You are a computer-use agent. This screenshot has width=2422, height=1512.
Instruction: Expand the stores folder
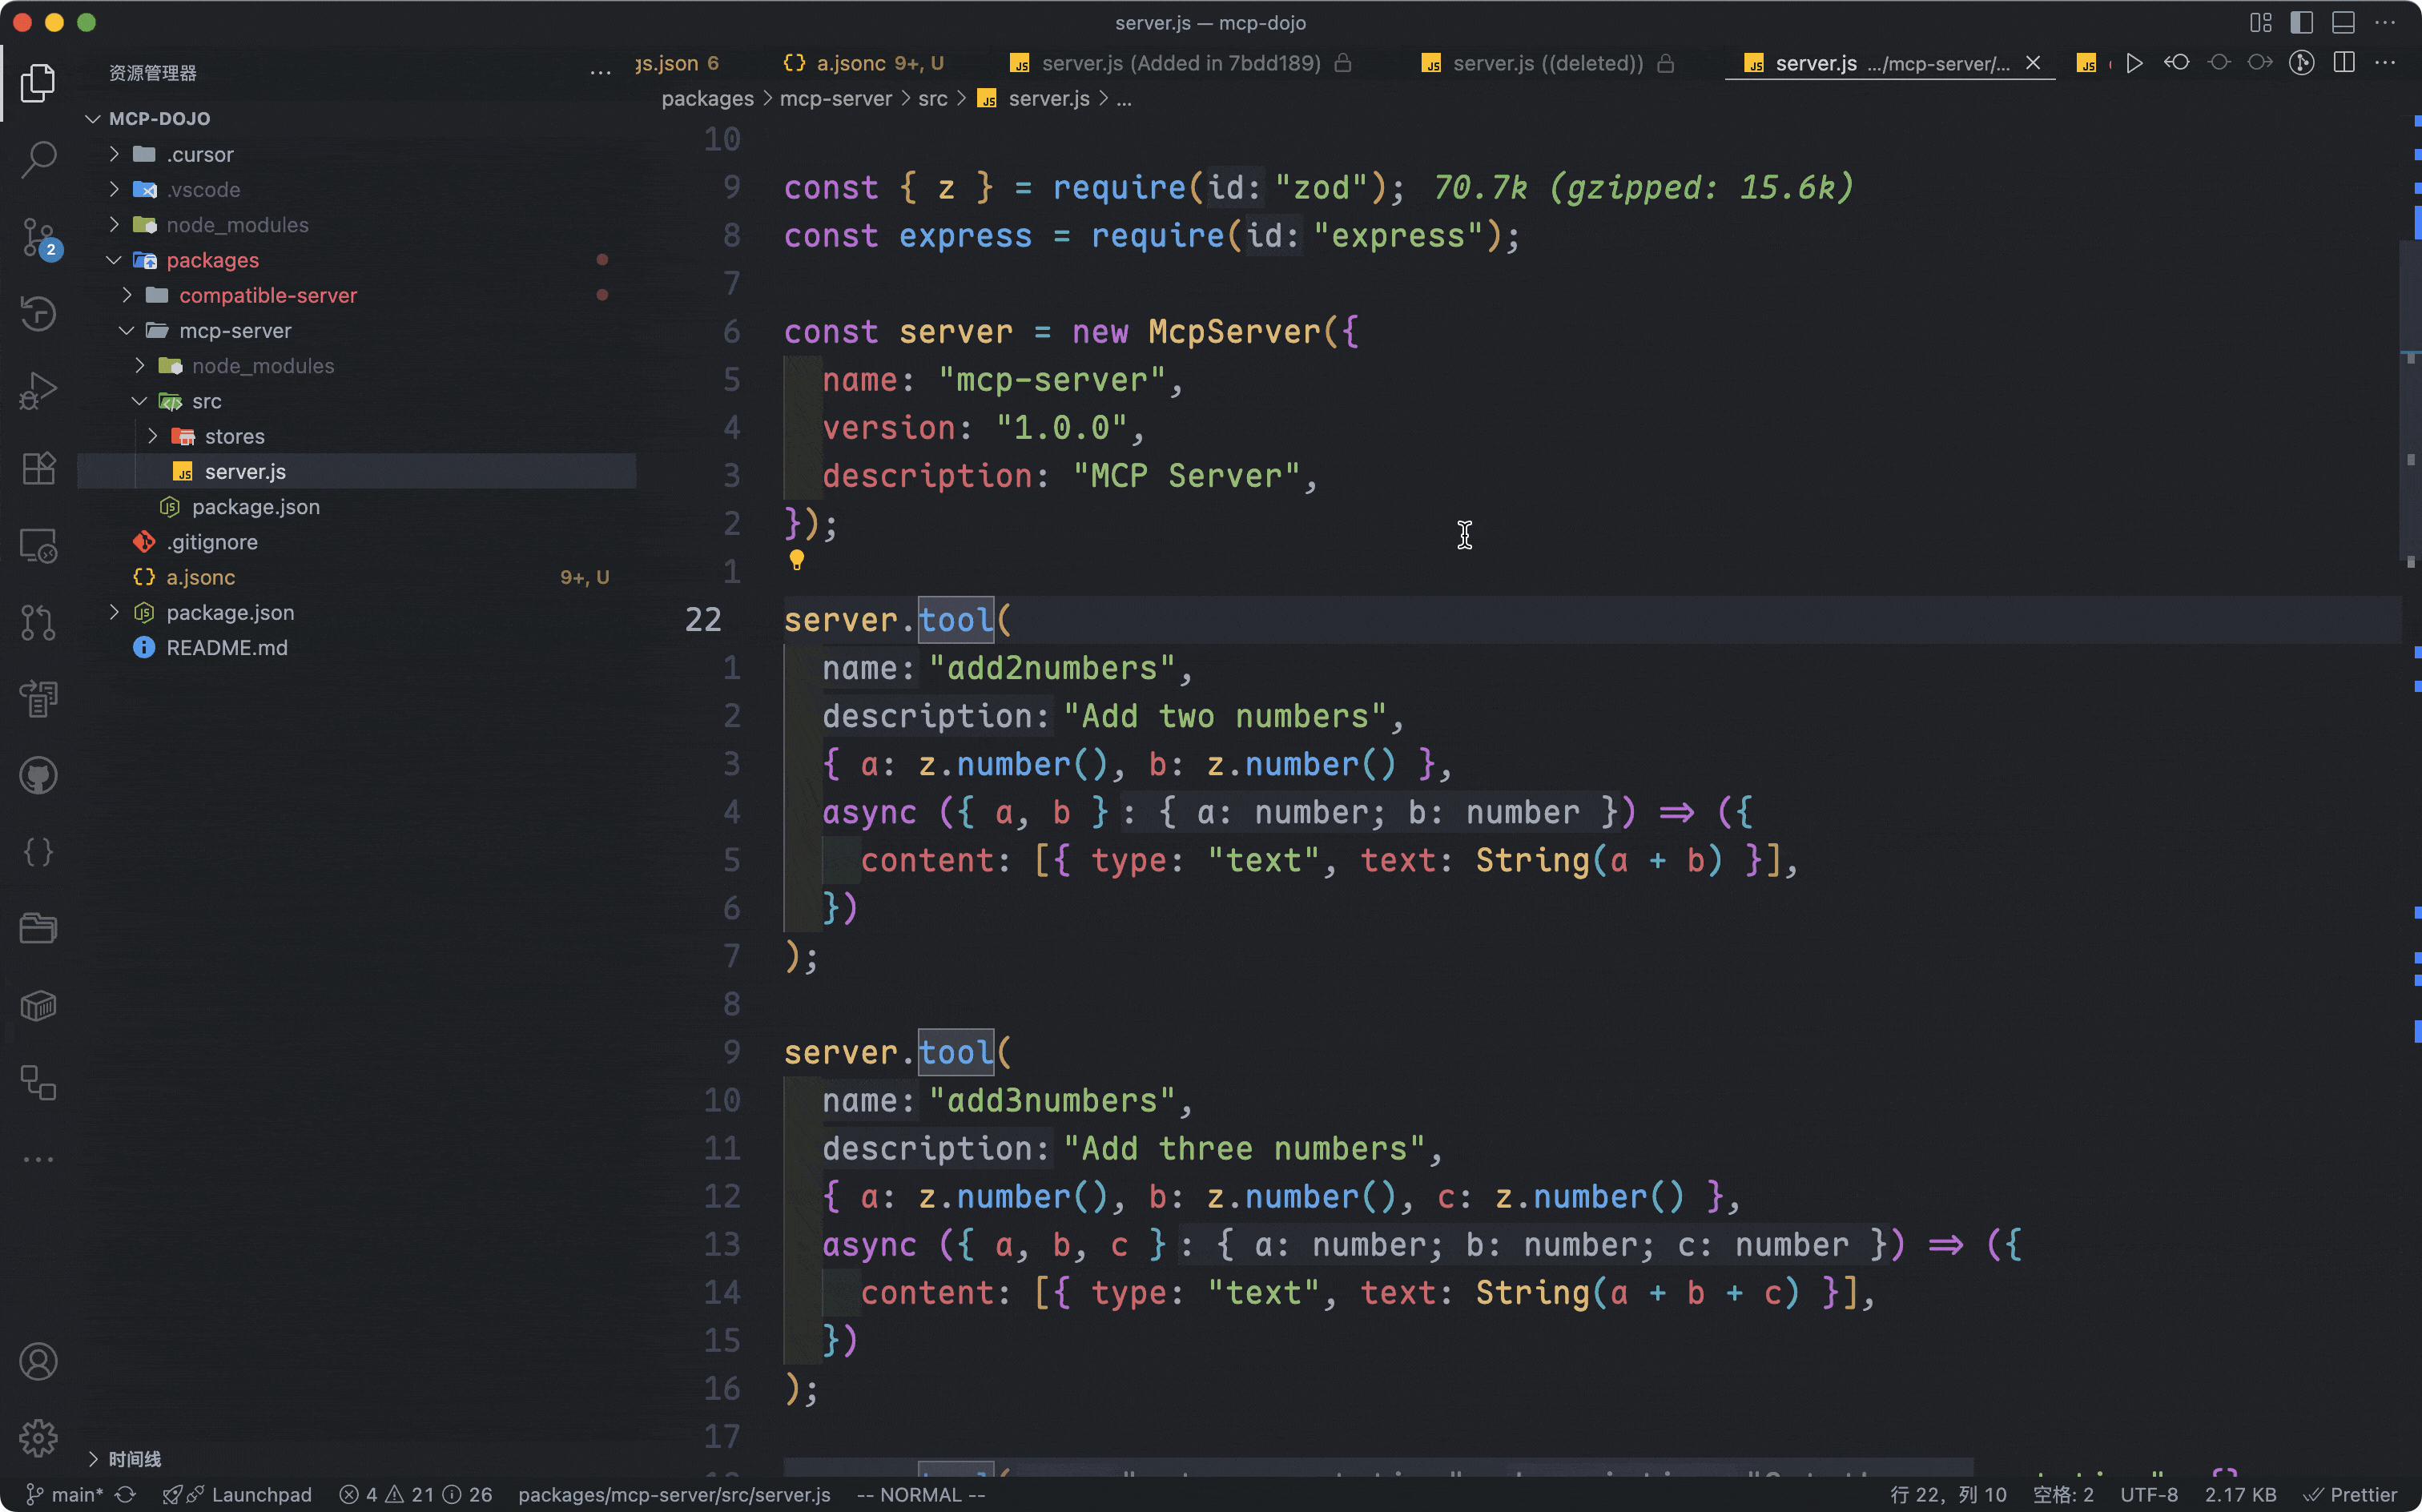[x=234, y=436]
